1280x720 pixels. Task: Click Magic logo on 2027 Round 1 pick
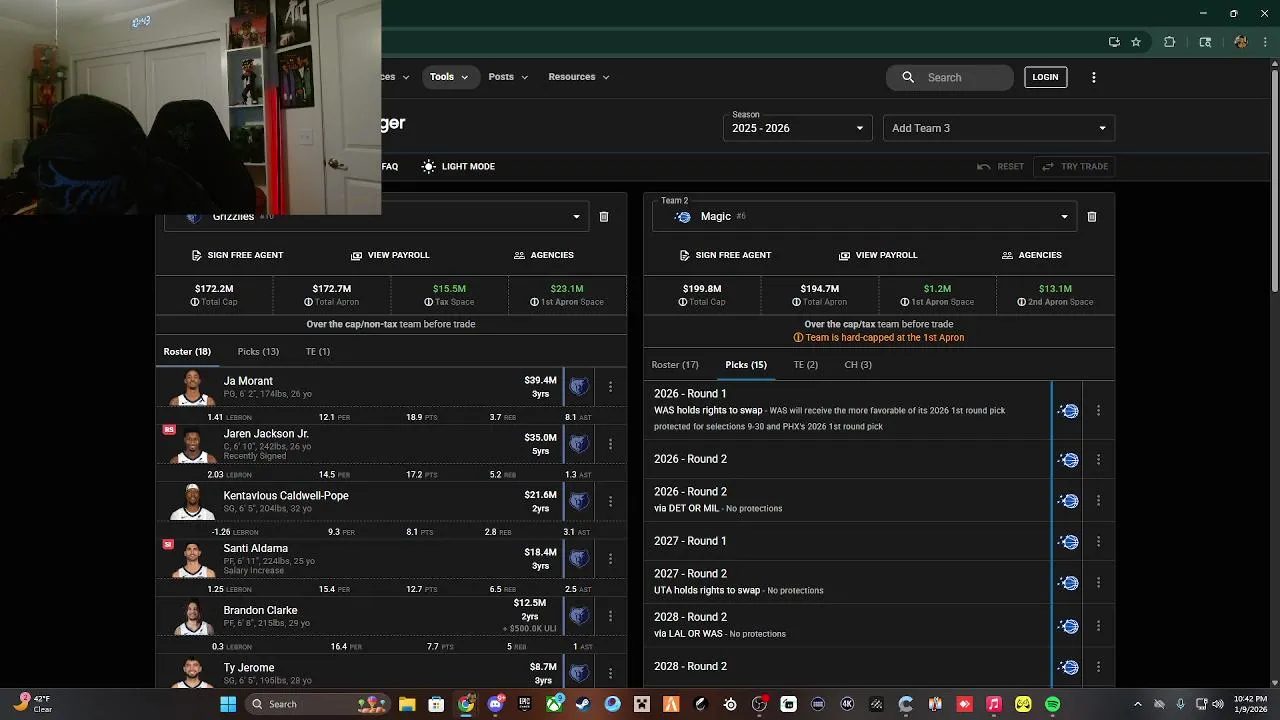[1069, 542]
